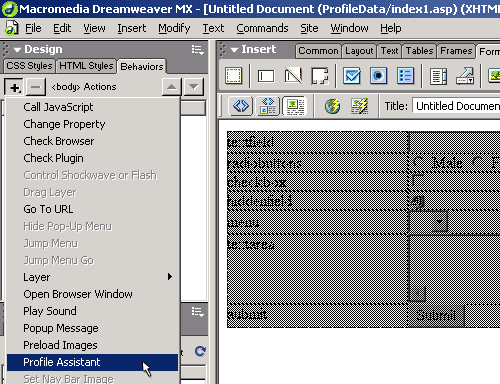Insert a Radio Button form element icon
500x384 pixels.
click(x=378, y=76)
